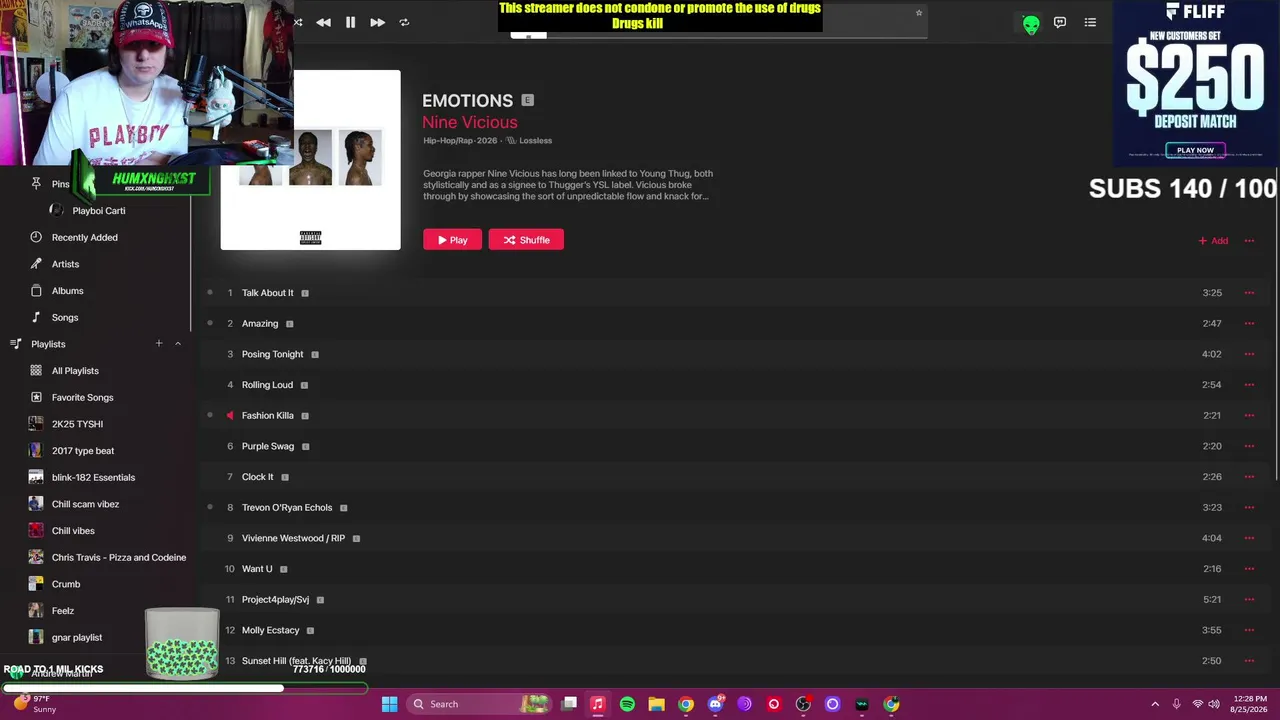The height and width of the screenshot is (720, 1280).
Task: Open the Windows Start menu
Action: (x=389, y=704)
